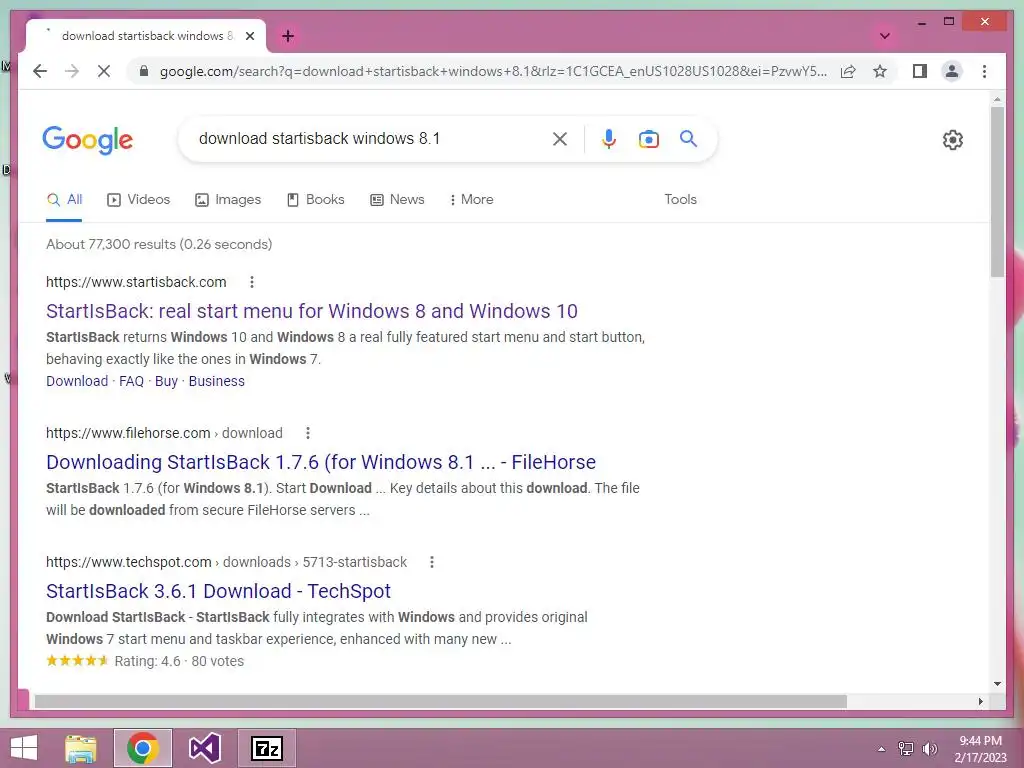The height and width of the screenshot is (768, 1024).
Task: Go to the Google logo homepage
Action: pos(88,140)
